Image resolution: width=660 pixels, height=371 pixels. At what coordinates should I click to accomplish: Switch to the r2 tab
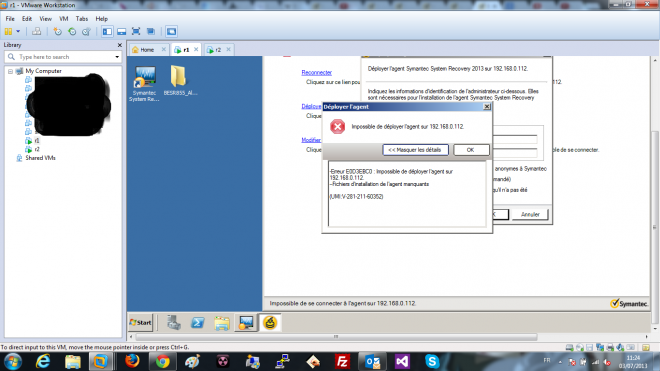218,50
